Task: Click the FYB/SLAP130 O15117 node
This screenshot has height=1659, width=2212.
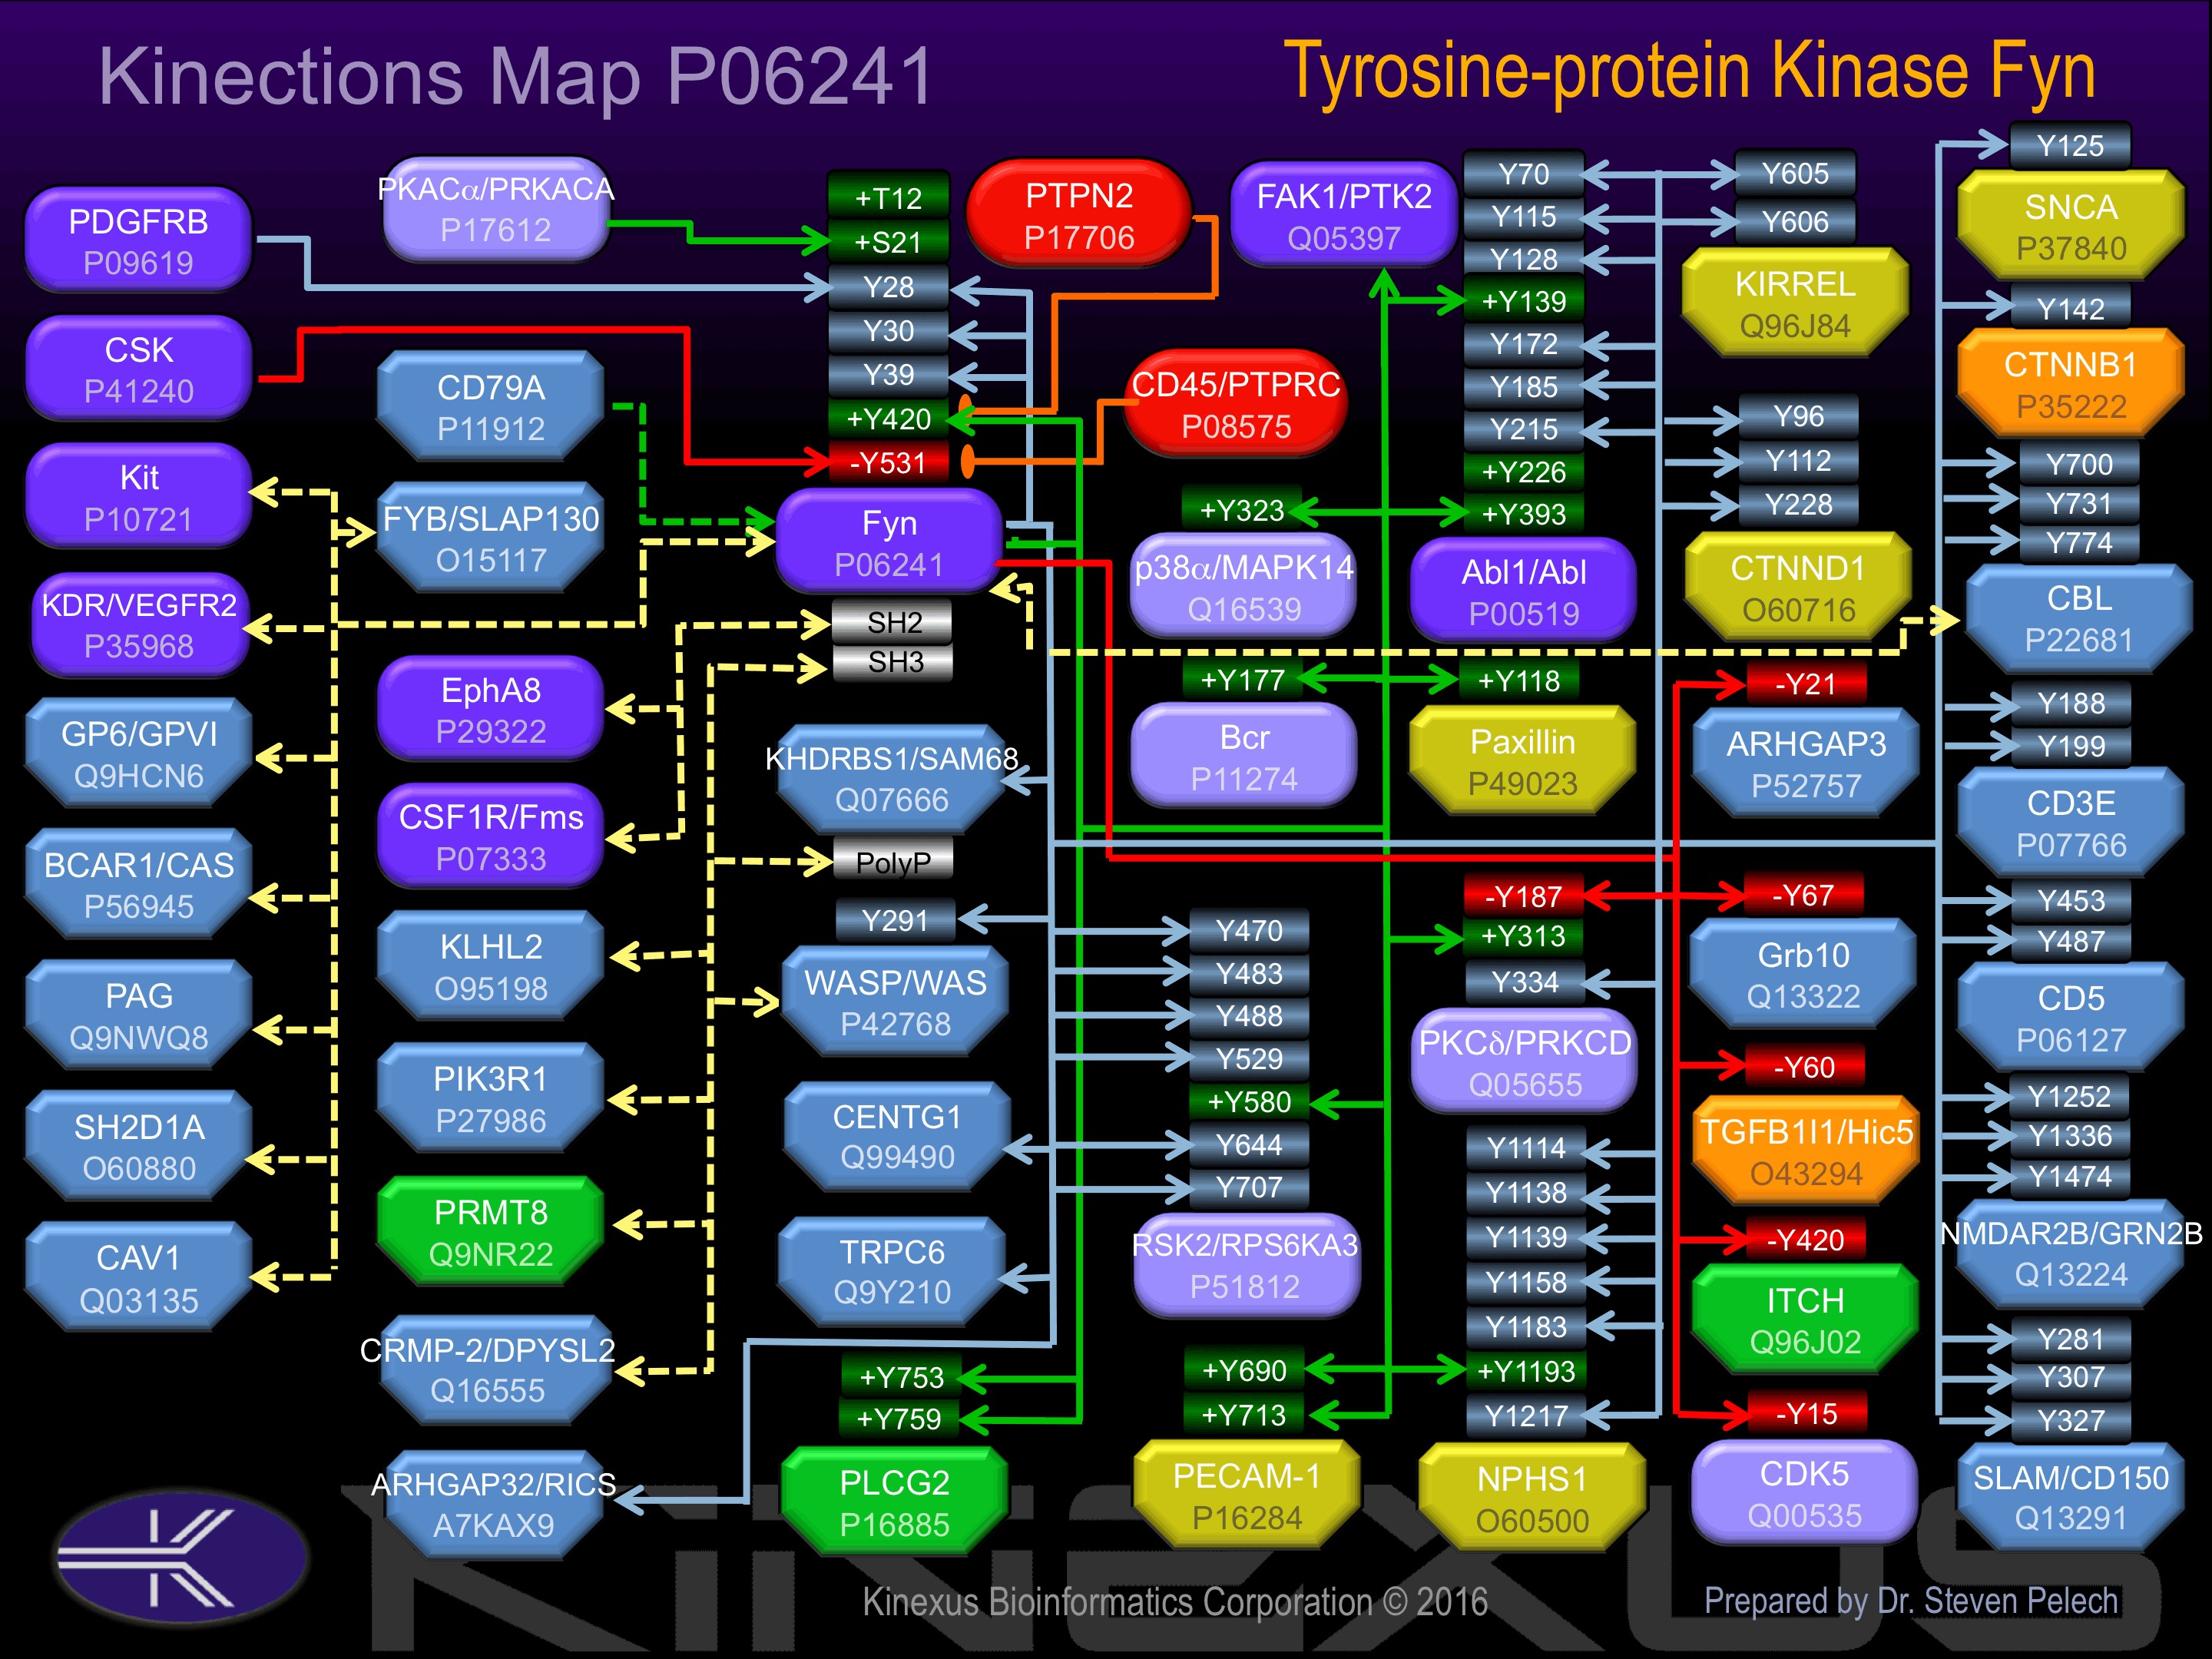Action: (491, 538)
